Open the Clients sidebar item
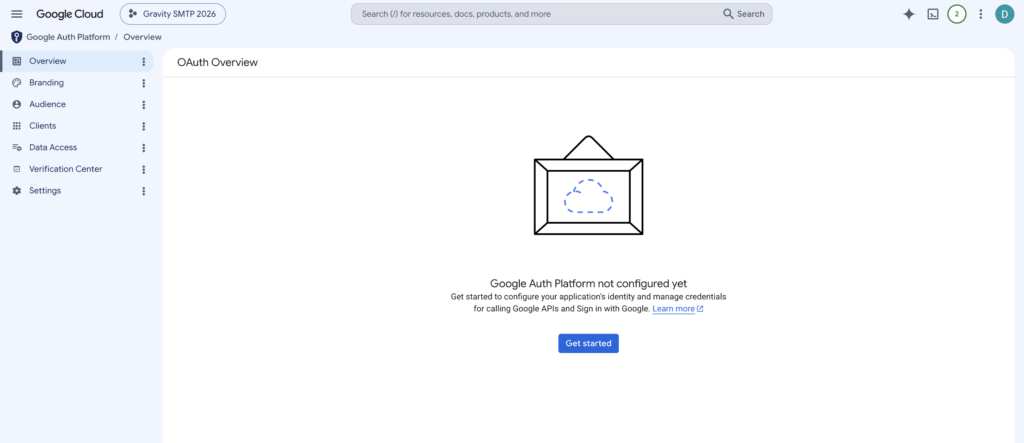The height and width of the screenshot is (443, 1024). point(77,126)
